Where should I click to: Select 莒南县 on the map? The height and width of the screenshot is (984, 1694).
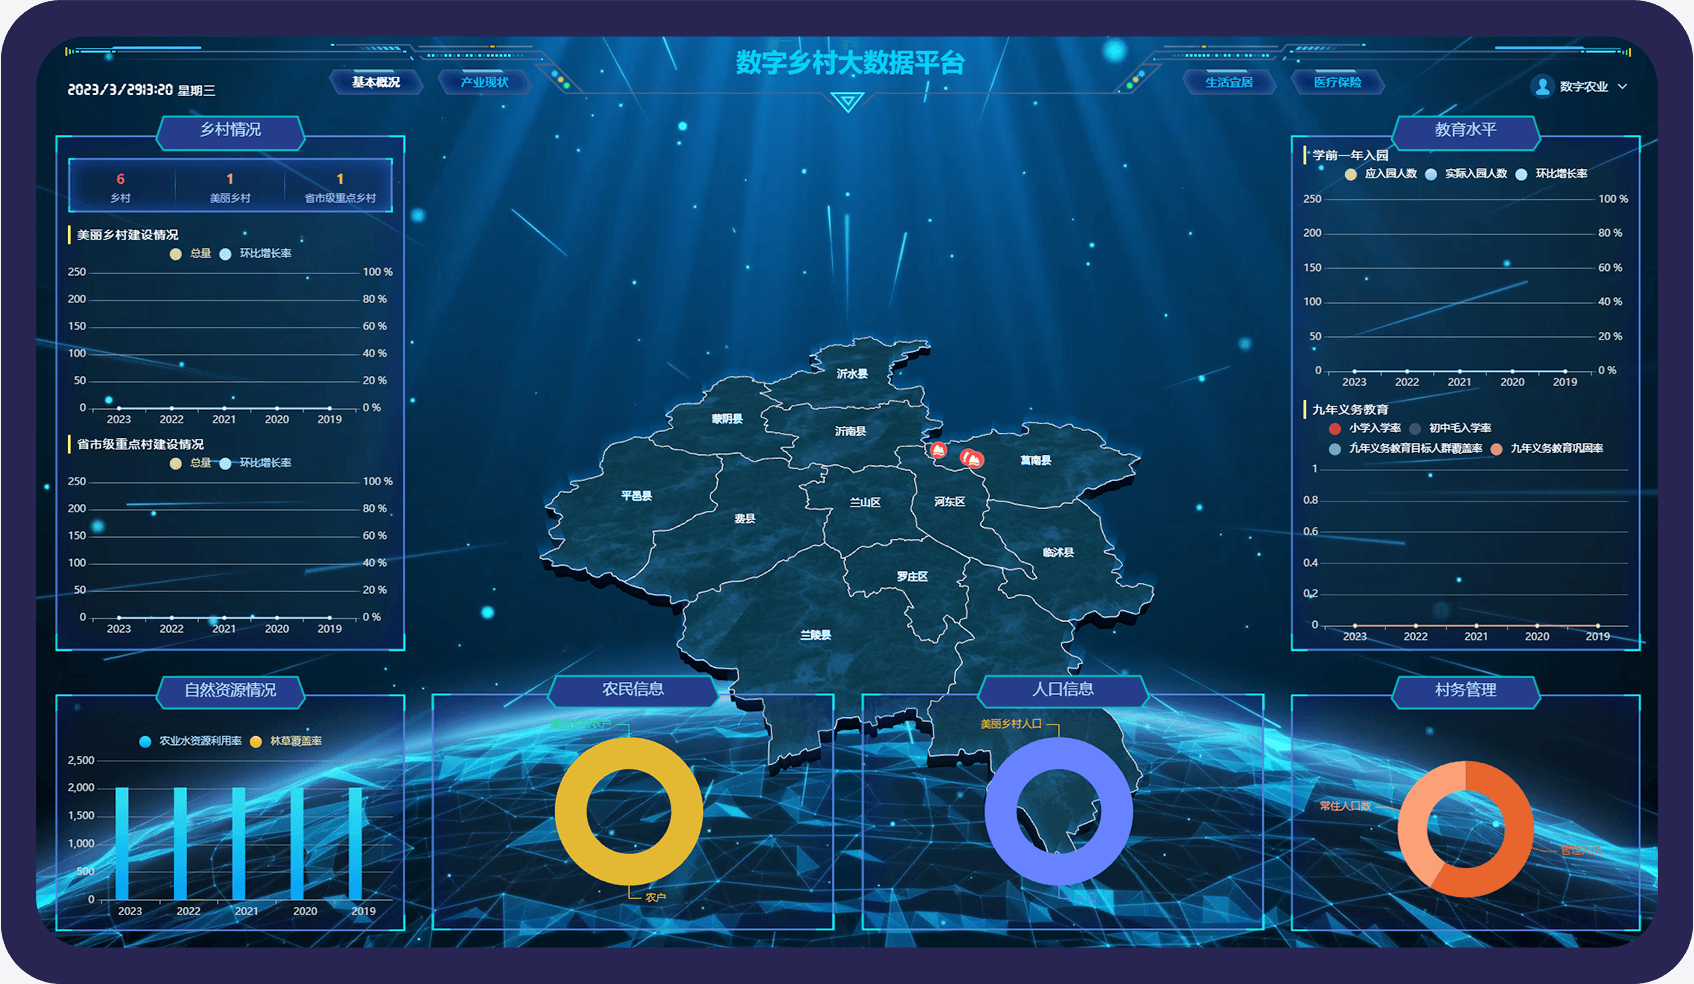pyautogui.click(x=1036, y=461)
